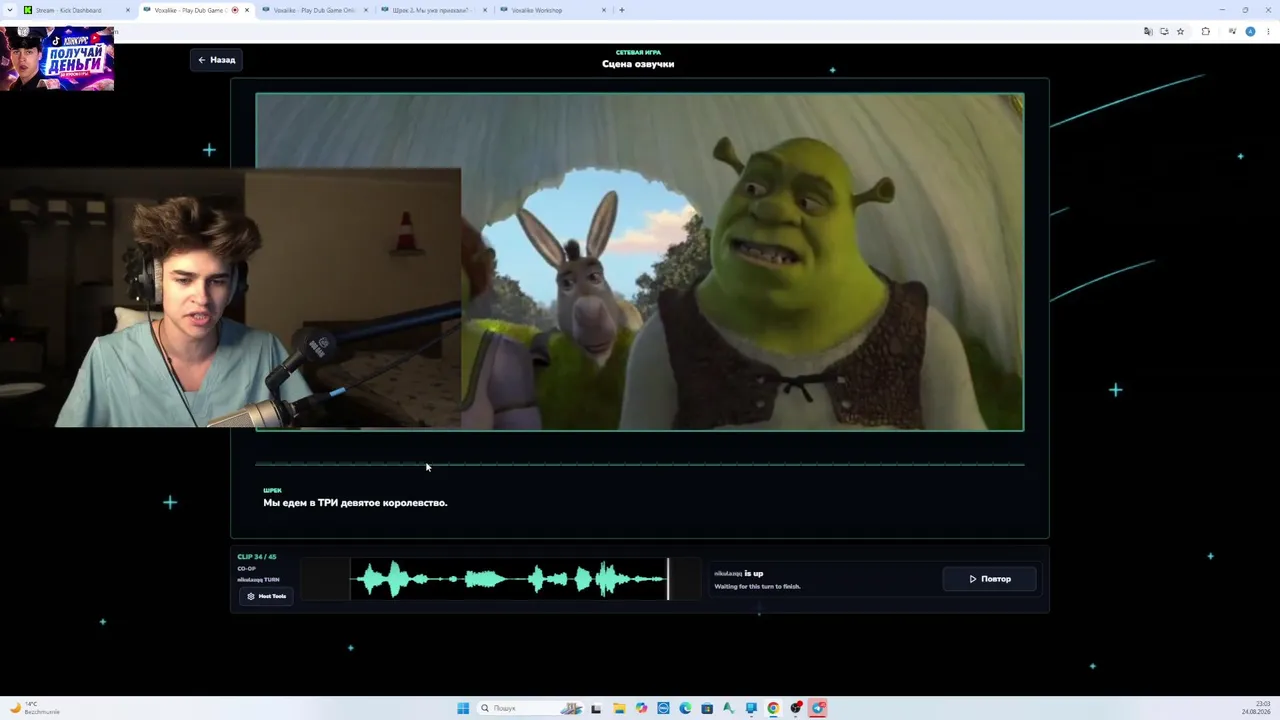
Task: Click the green audio waveform
Action: coord(511,579)
